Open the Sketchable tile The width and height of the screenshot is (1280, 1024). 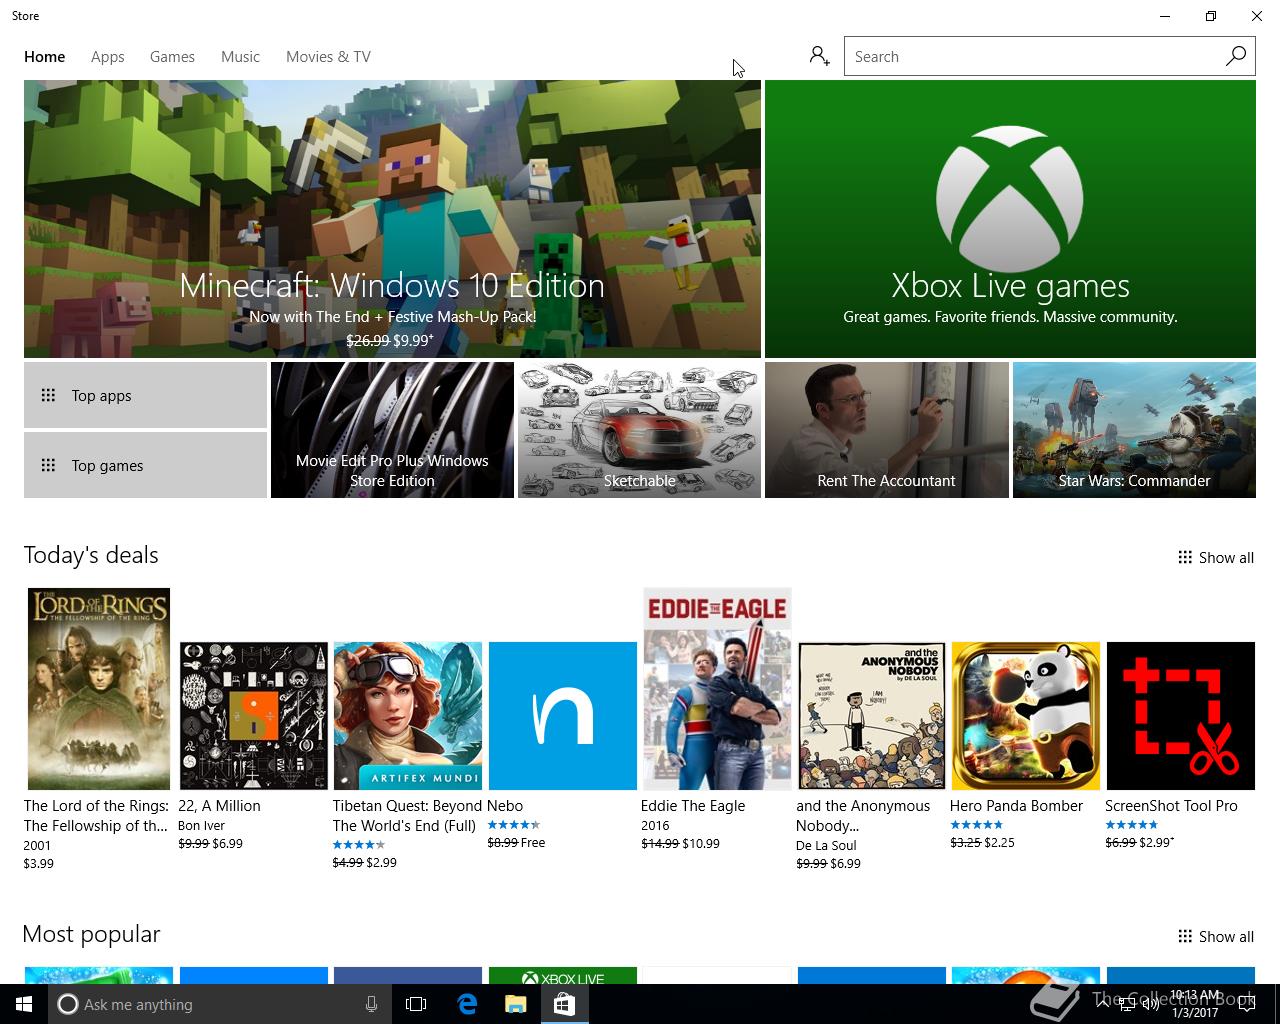(639, 430)
